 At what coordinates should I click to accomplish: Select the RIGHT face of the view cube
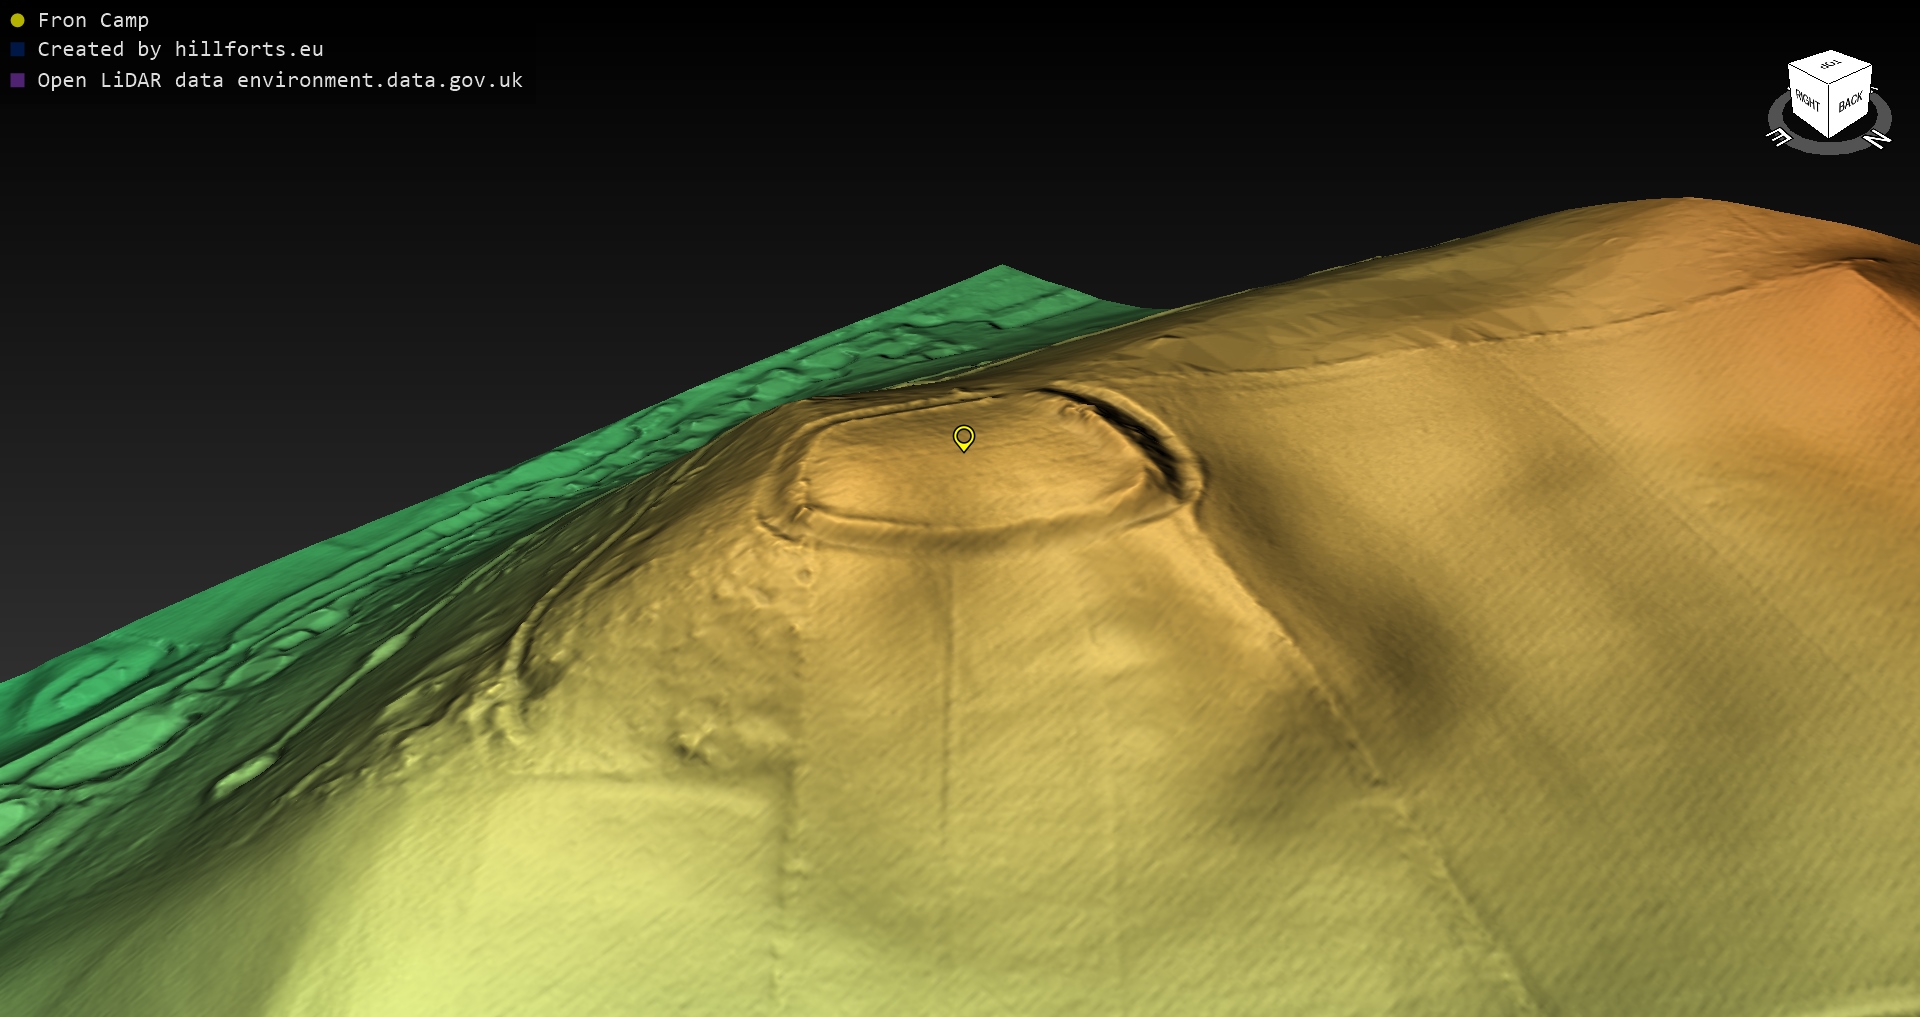point(1807,100)
